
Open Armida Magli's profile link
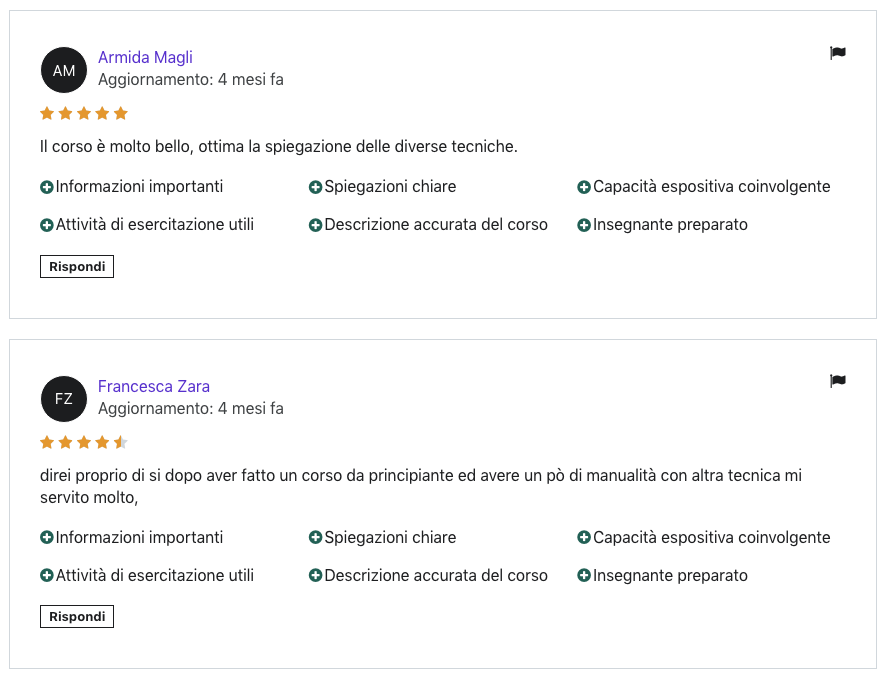point(145,57)
